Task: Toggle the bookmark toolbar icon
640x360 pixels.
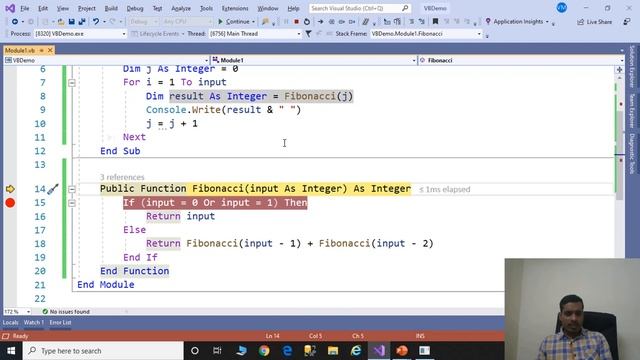Action: [435, 22]
